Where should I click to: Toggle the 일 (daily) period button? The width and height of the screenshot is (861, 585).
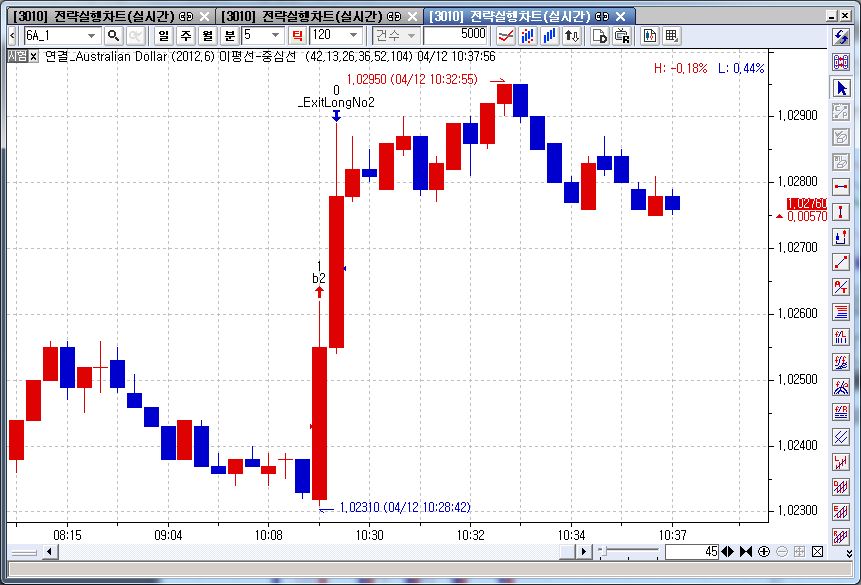pyautogui.click(x=163, y=35)
